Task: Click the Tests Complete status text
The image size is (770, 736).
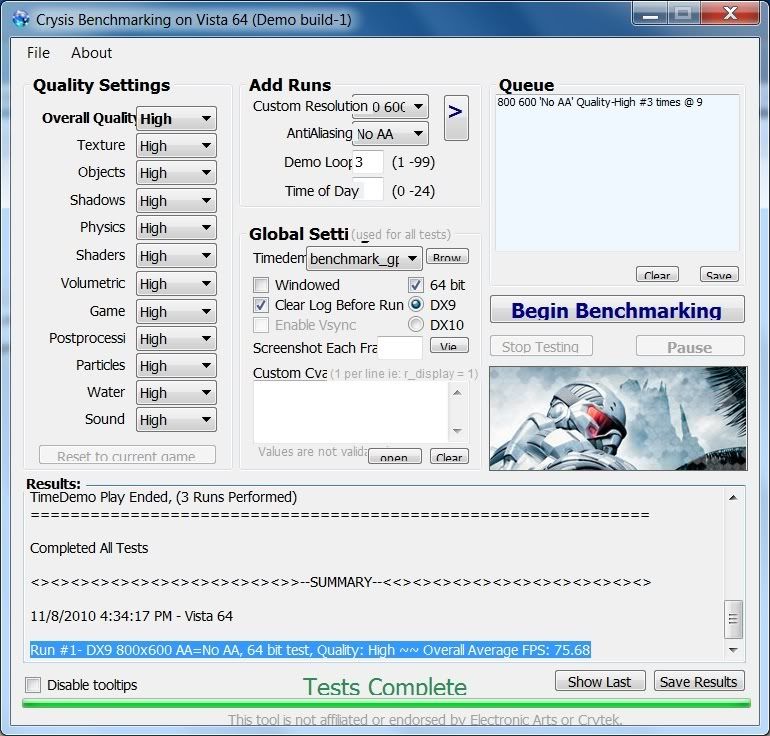Action: pos(385,686)
